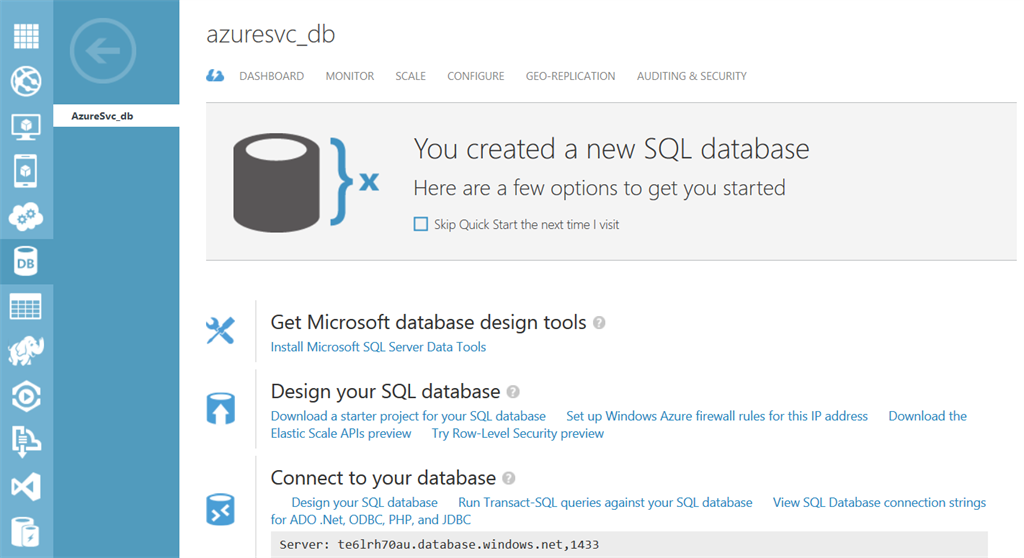1024x558 pixels.
Task: Click the back arrow button
Action: coord(104,50)
